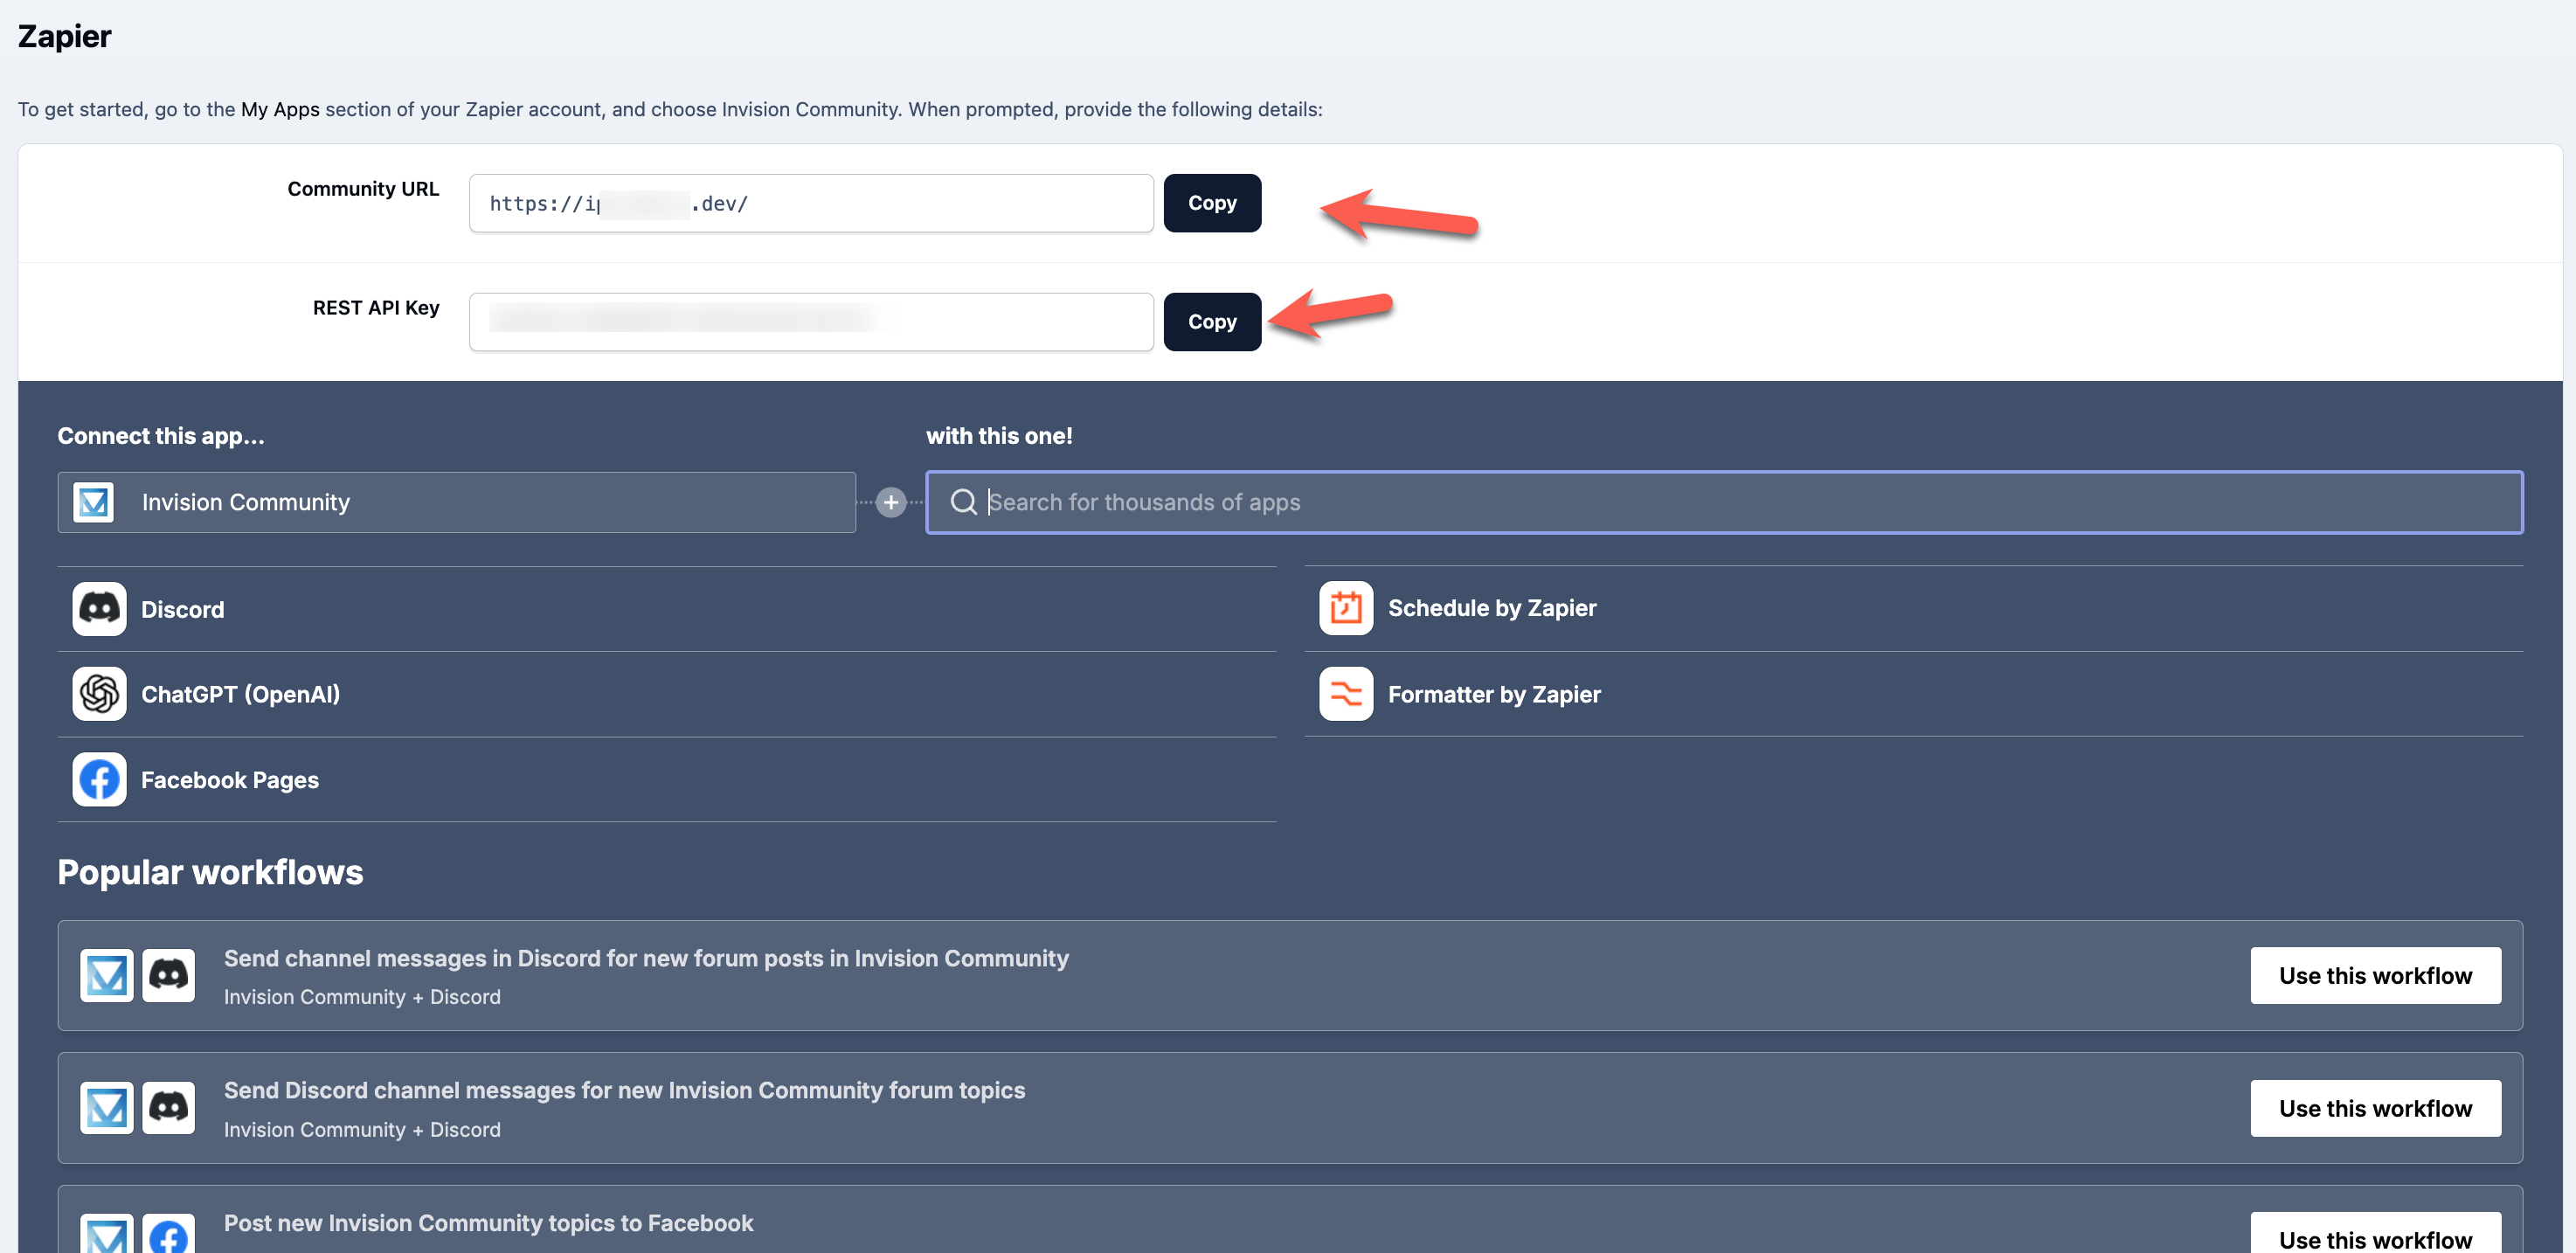The width and height of the screenshot is (2576, 1253).
Task: Click the plus connector icon between apps
Action: [891, 502]
